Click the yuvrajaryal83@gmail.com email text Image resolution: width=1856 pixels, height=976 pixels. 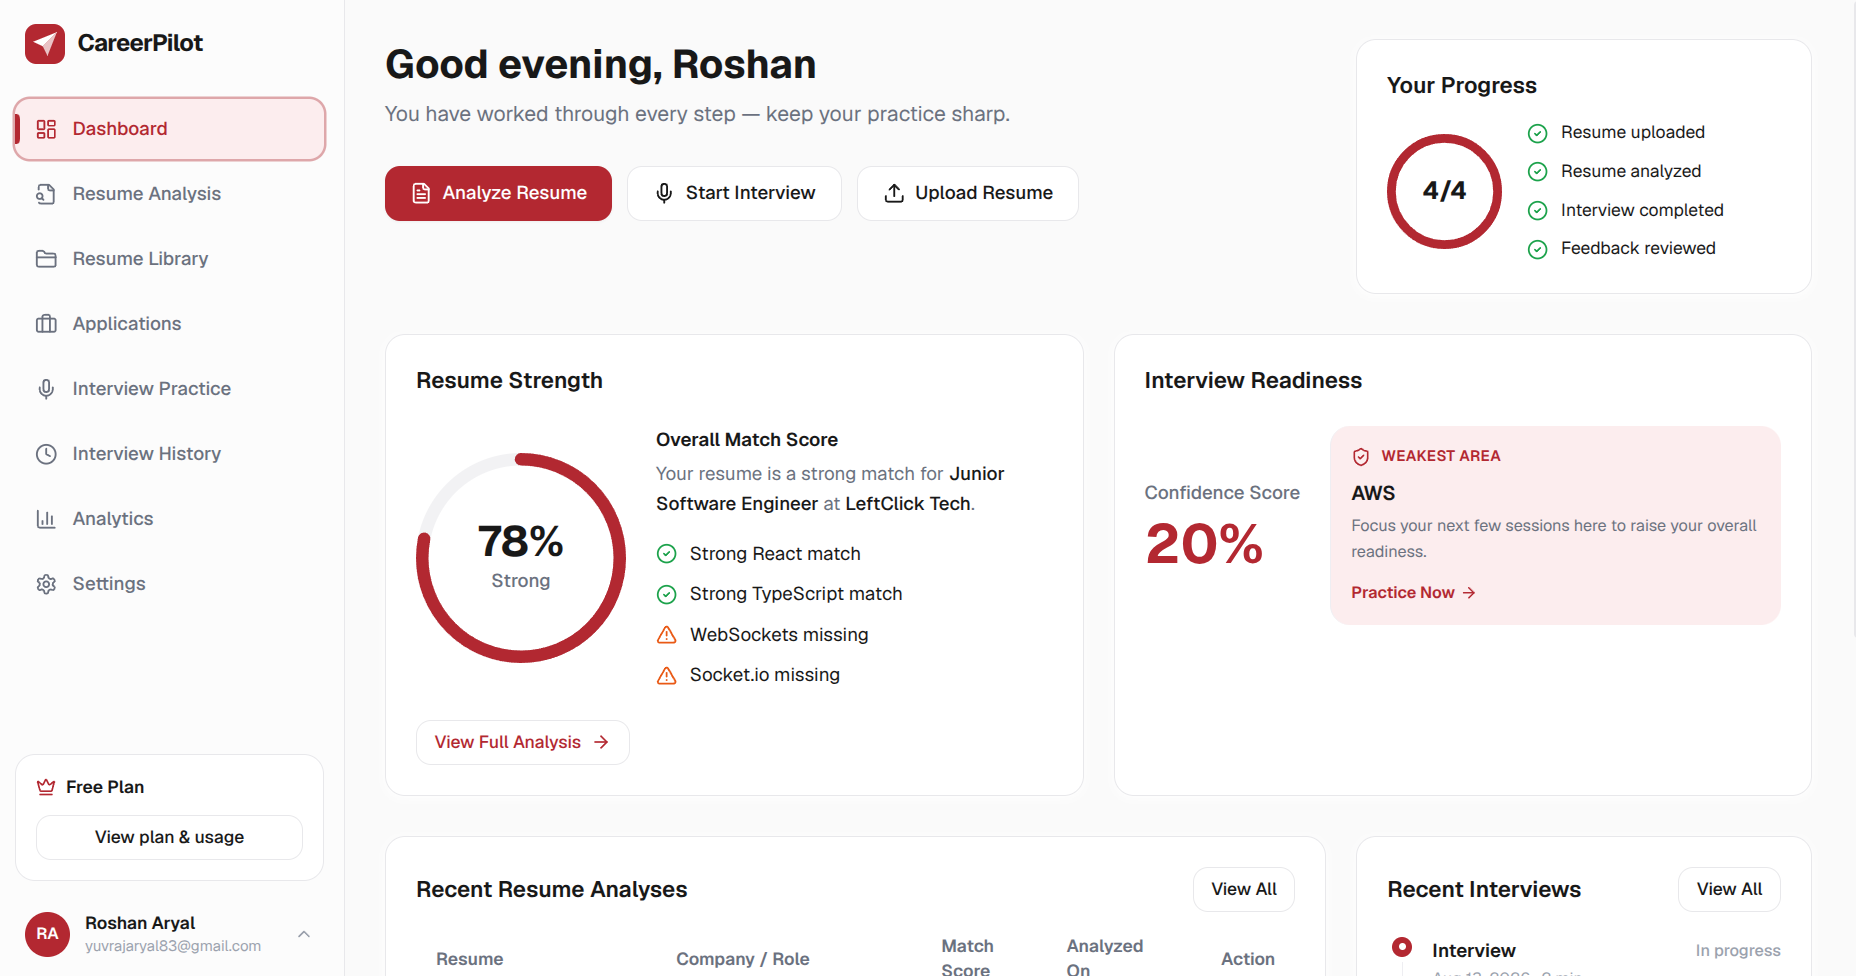tap(173, 946)
